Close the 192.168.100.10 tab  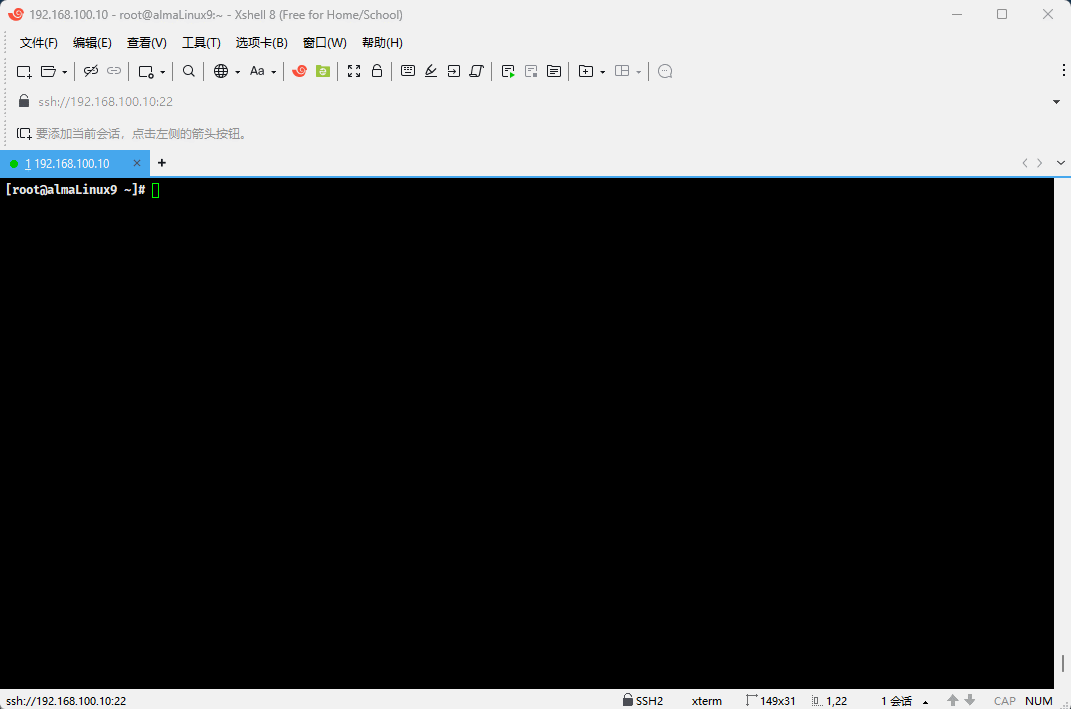[x=137, y=163]
